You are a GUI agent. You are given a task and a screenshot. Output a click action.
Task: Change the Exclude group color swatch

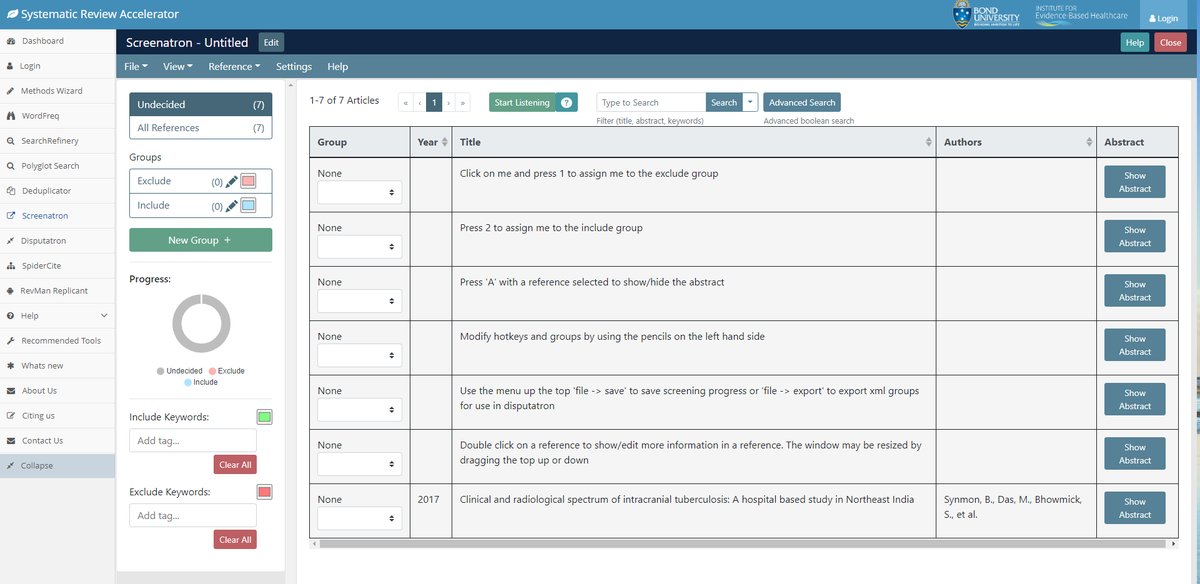249,181
